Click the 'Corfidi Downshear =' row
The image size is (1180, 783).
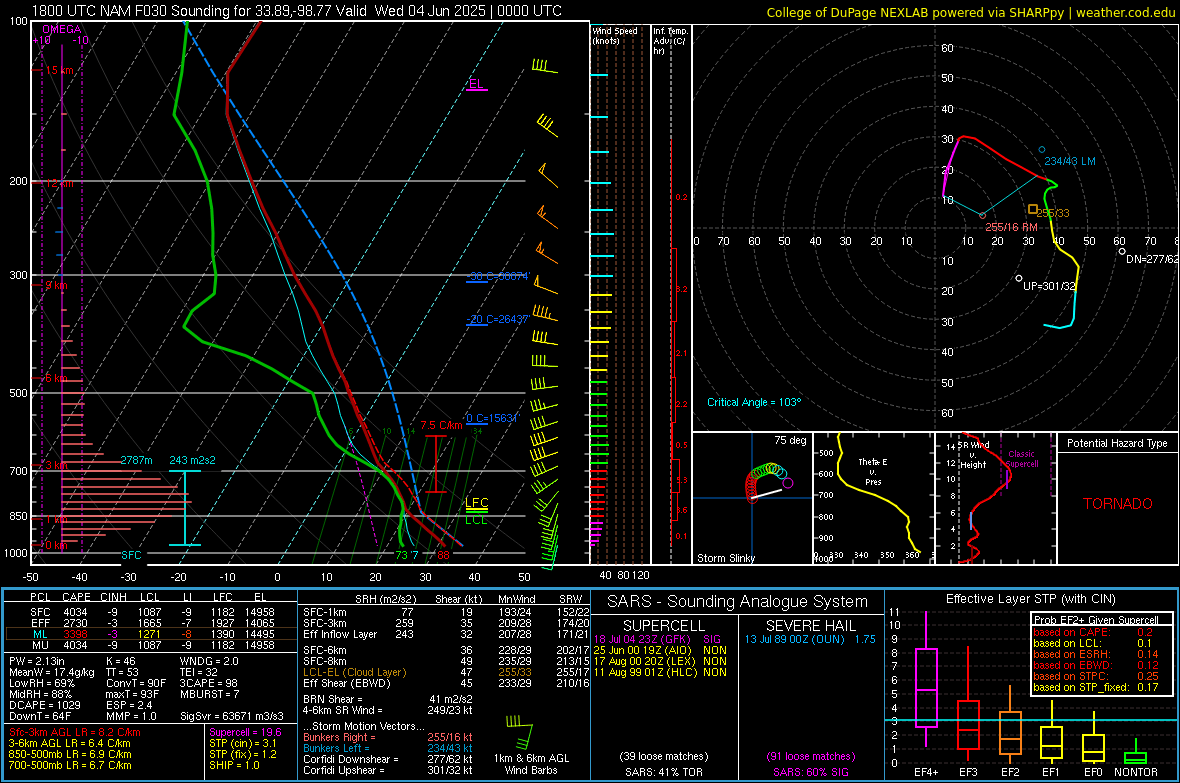tap(388, 759)
